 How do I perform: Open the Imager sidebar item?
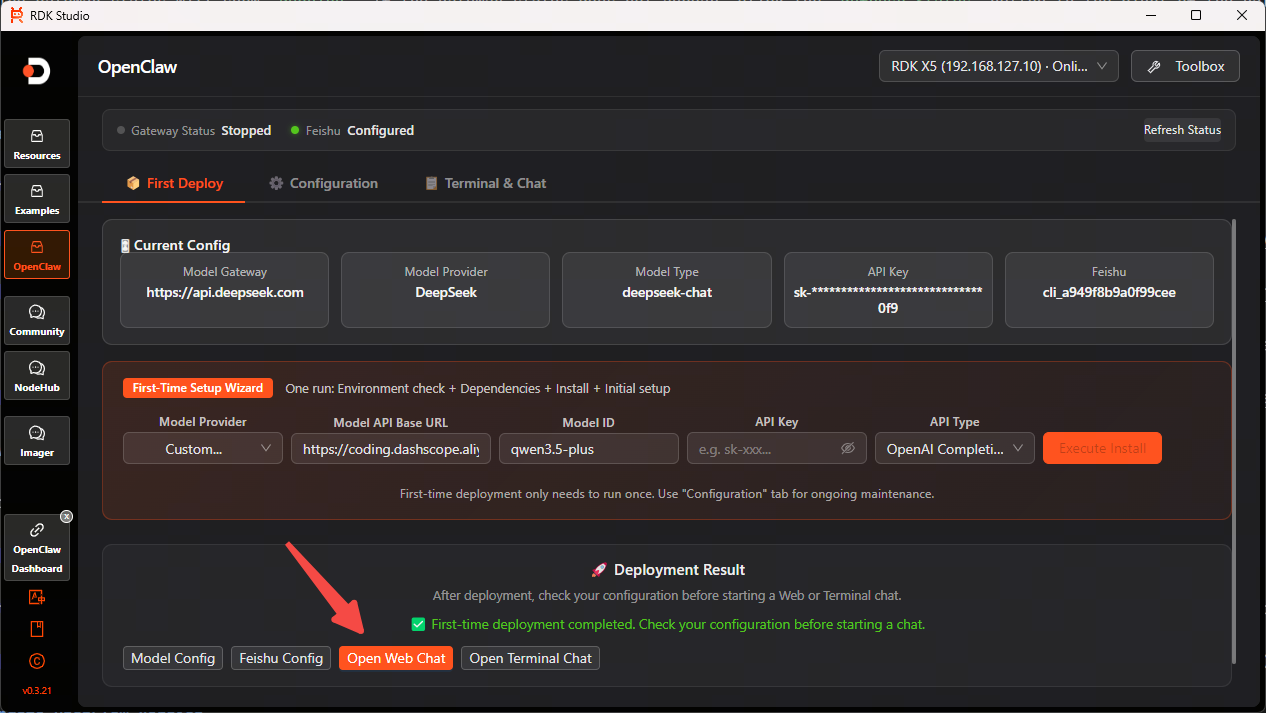pos(37,441)
